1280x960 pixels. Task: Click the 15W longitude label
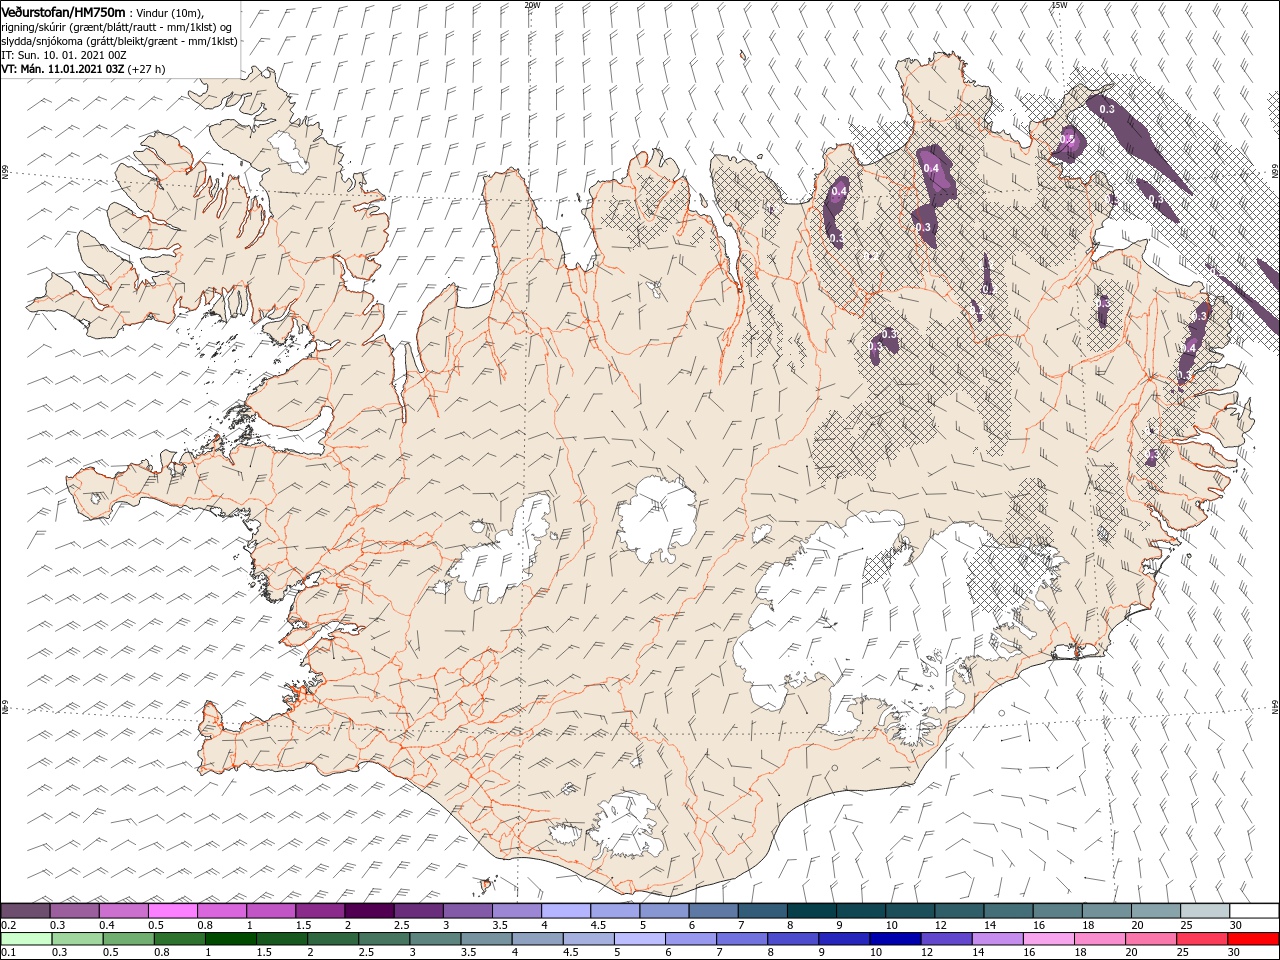tap(1059, 5)
